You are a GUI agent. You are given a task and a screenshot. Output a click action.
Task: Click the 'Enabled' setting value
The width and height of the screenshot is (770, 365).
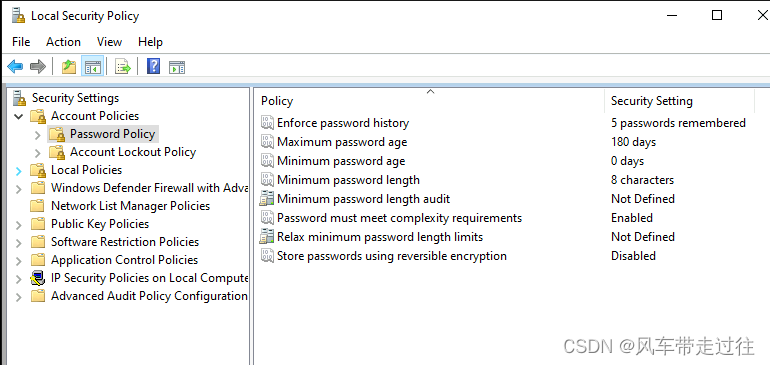(632, 218)
